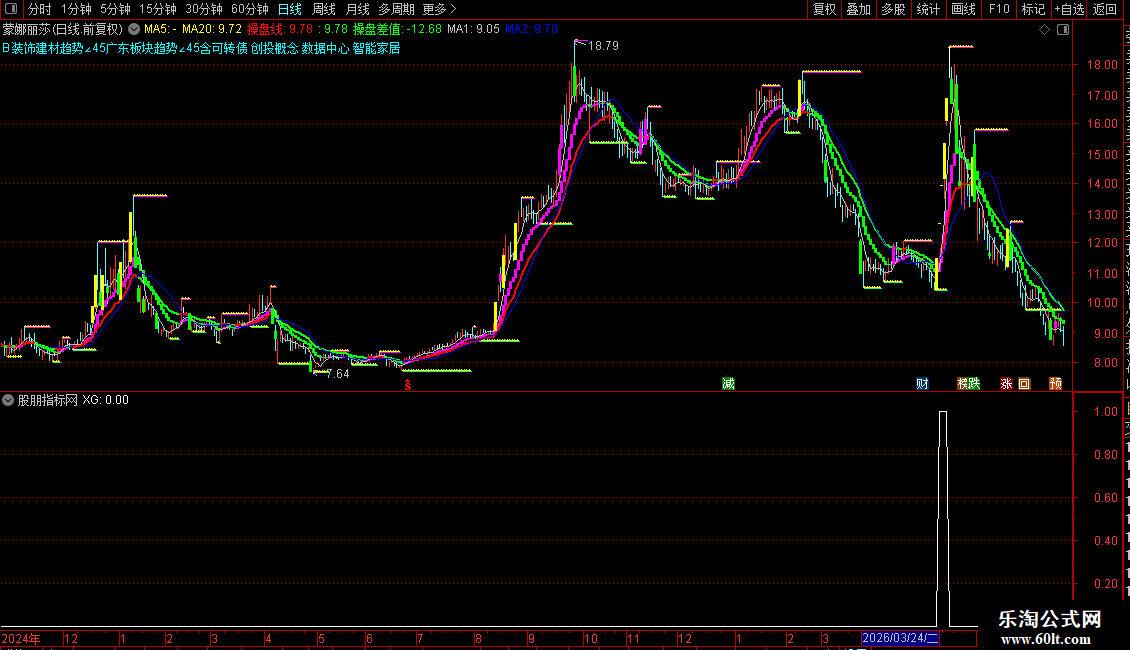Open F10 company information

click(x=999, y=9)
